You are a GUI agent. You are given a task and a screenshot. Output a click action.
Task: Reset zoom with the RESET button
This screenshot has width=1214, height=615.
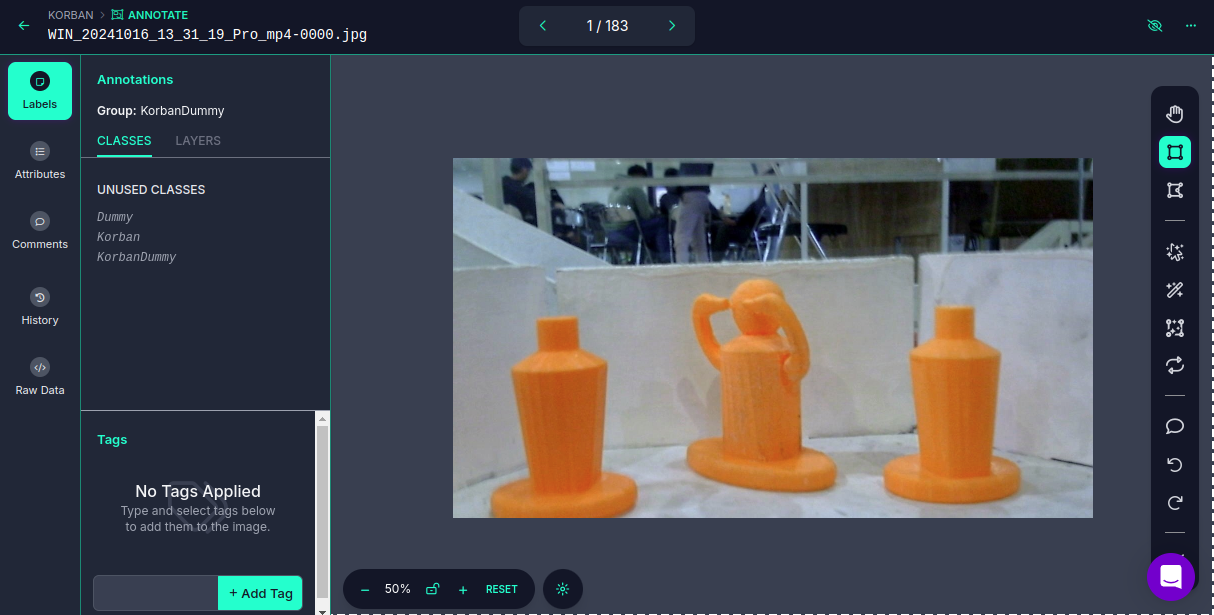click(501, 589)
